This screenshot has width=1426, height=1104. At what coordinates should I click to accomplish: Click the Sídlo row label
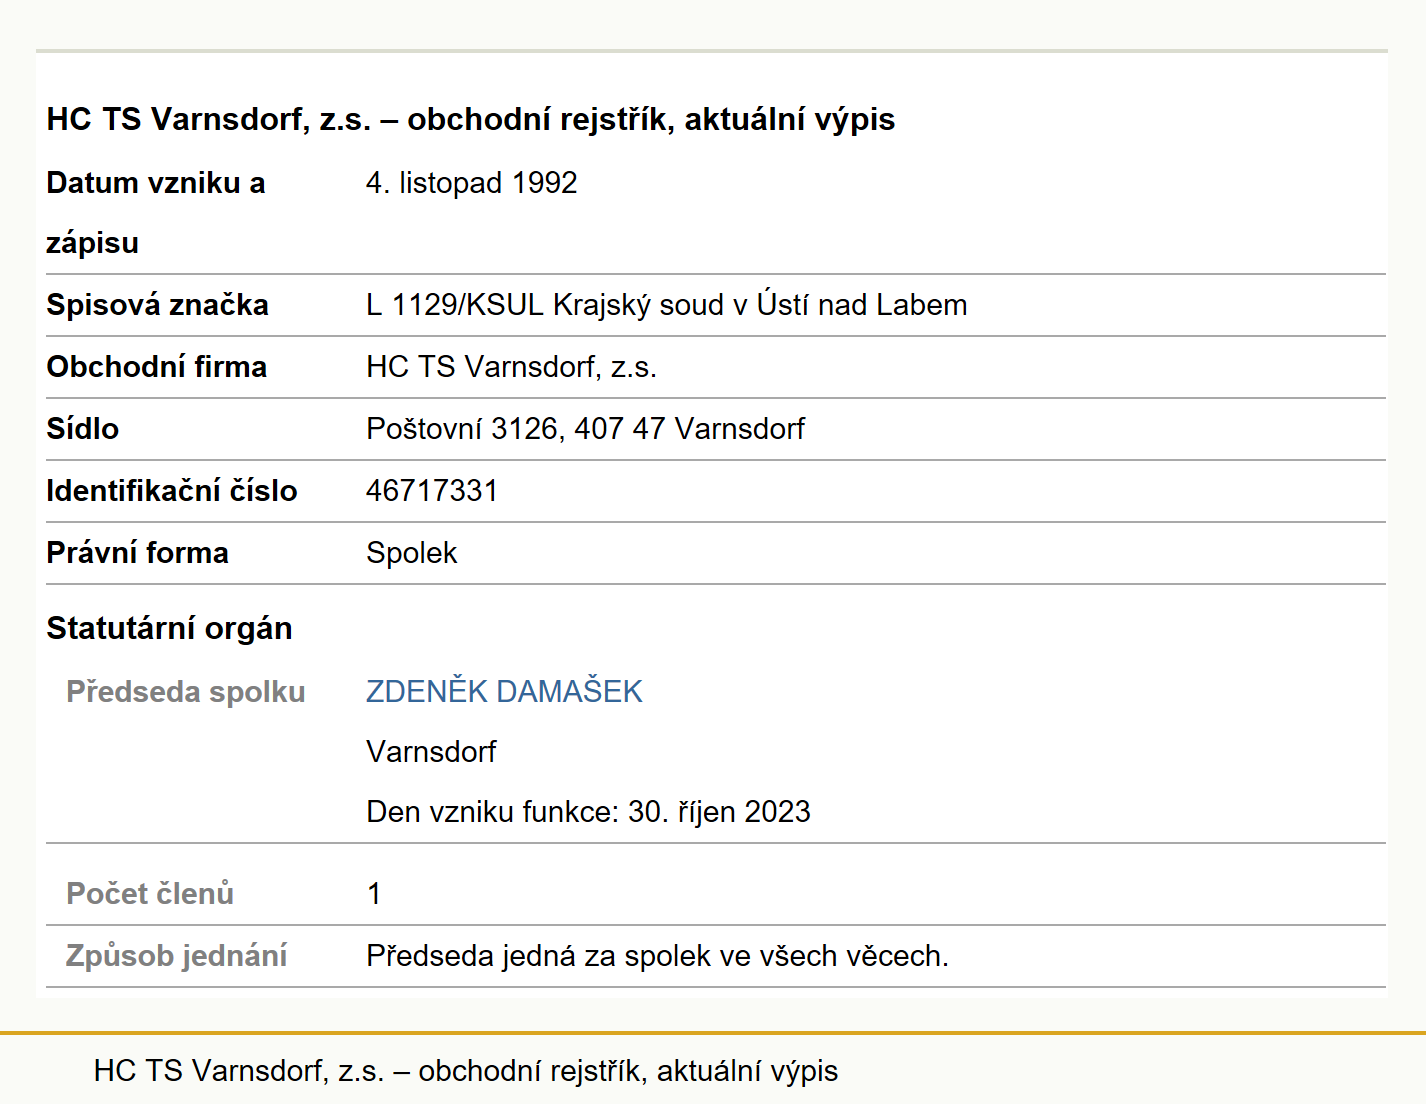pos(83,429)
